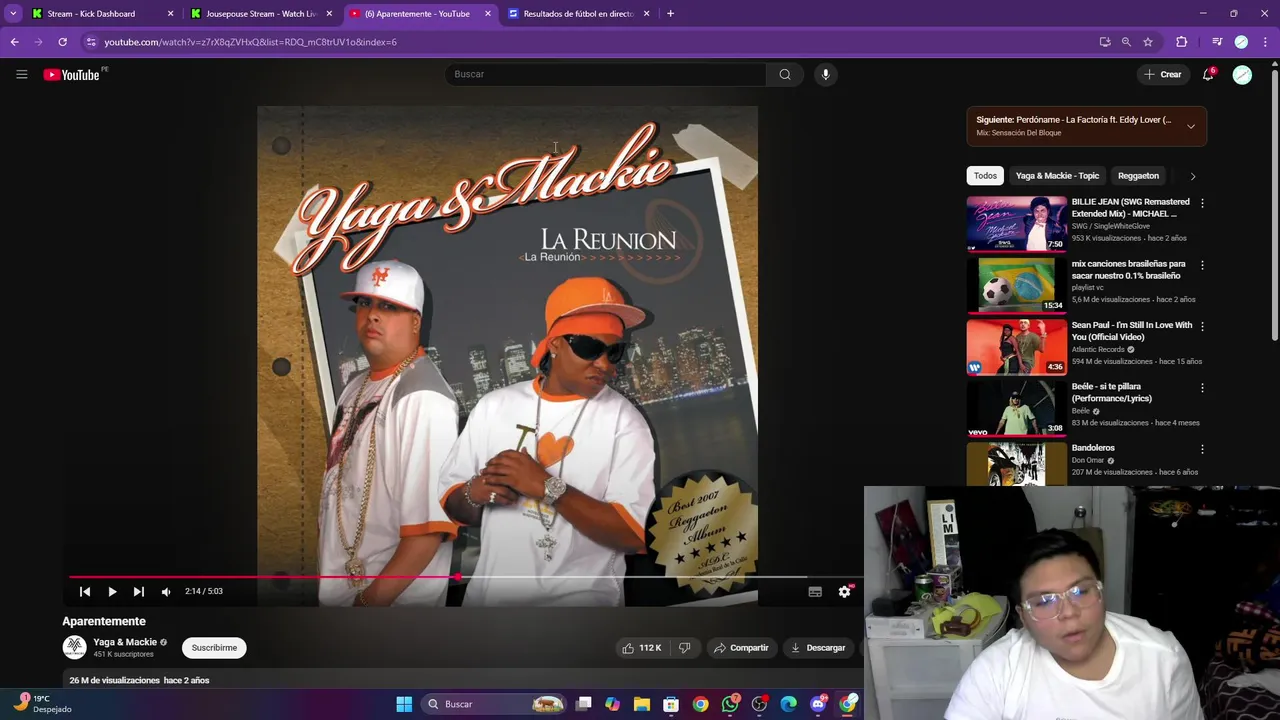Open BILLIE JEAN video thumbnail
Image resolution: width=1280 pixels, height=720 pixels.
pyautogui.click(x=1016, y=223)
